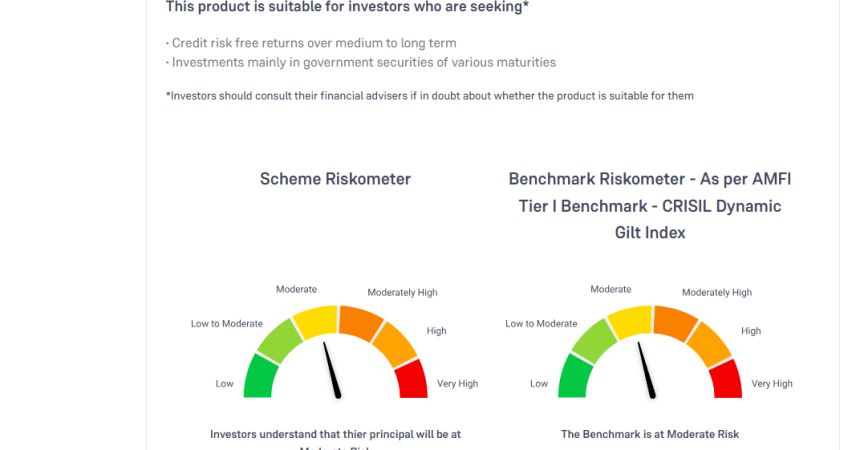Click the Benchmark Riskometer needle

tap(647, 372)
